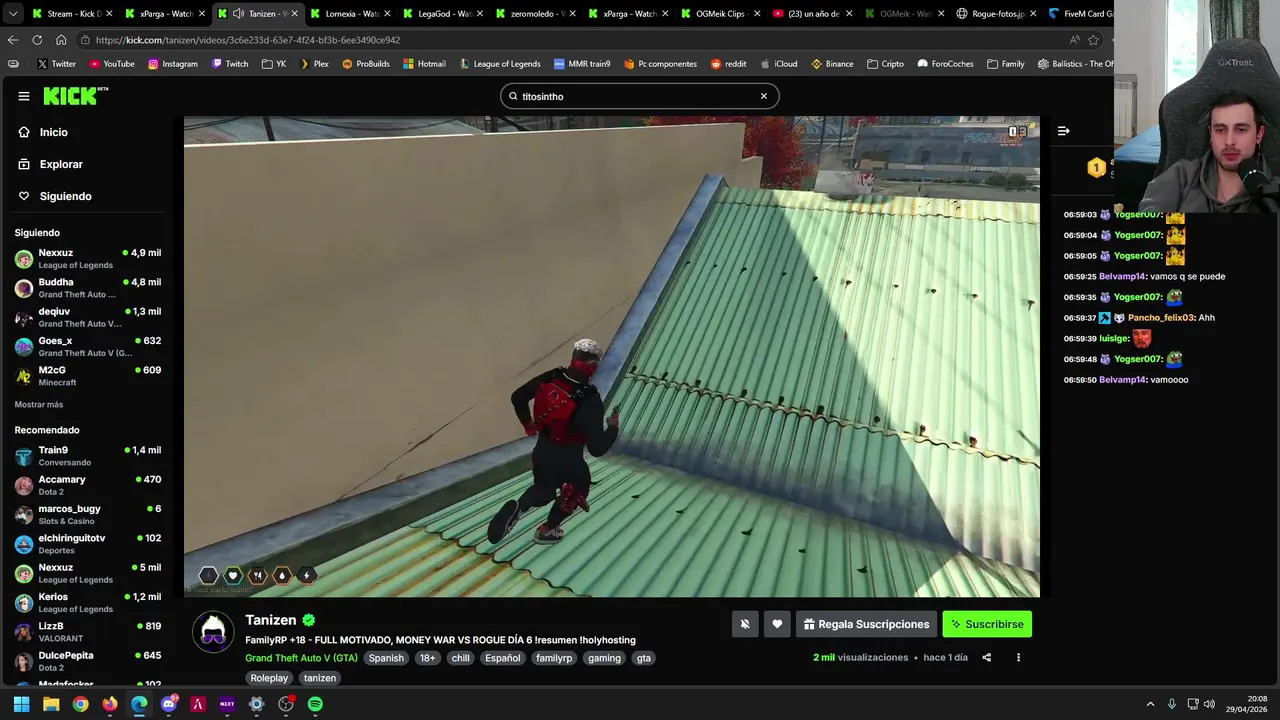Open video options three-dot menu

(x=1018, y=657)
